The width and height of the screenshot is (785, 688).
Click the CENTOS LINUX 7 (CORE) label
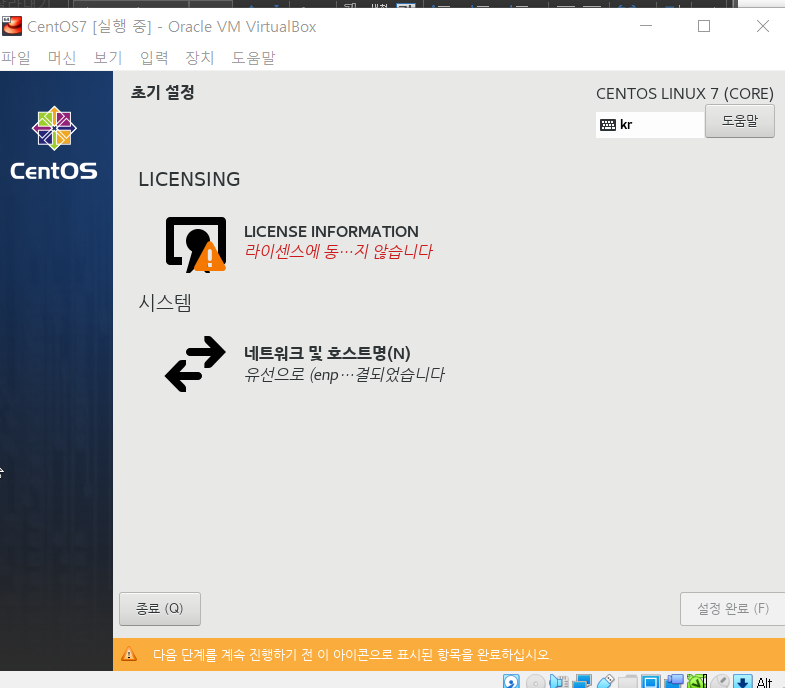(685, 94)
